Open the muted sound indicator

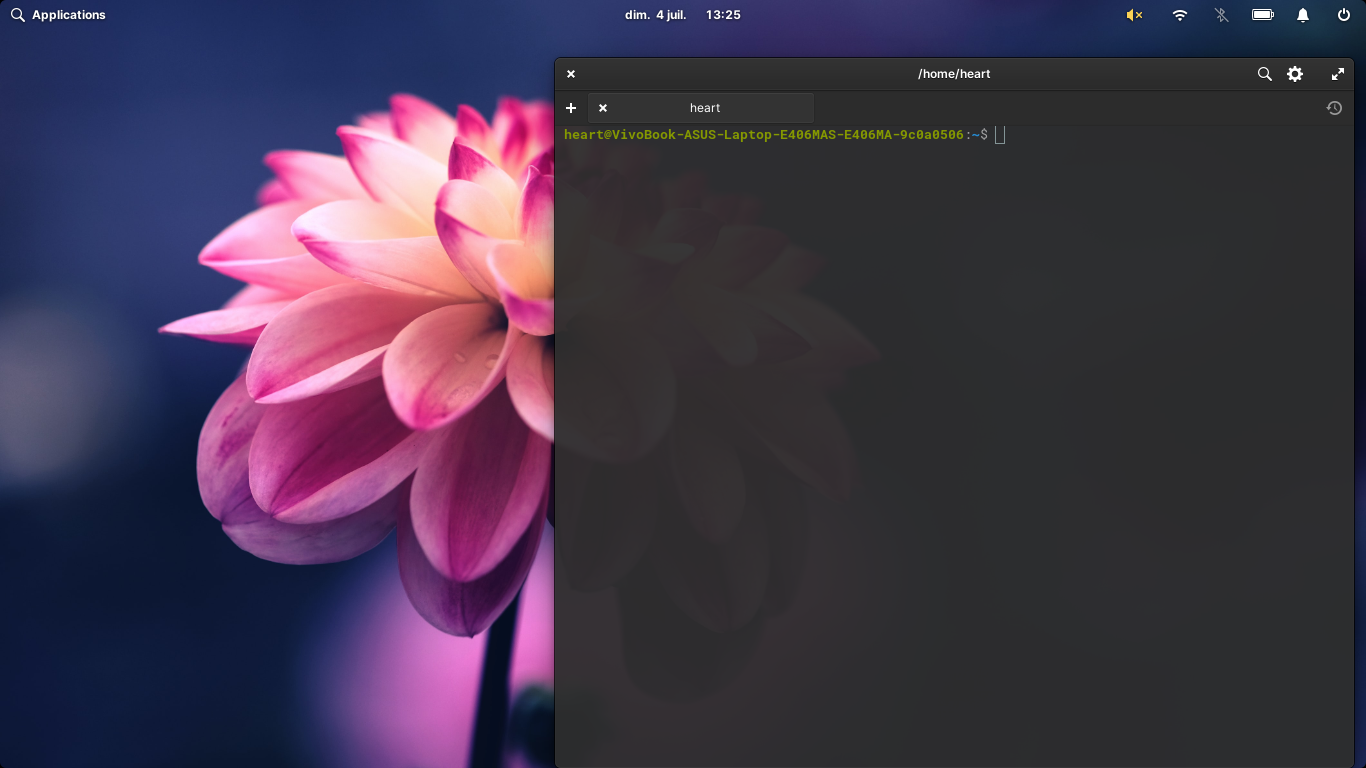[x=1134, y=15]
